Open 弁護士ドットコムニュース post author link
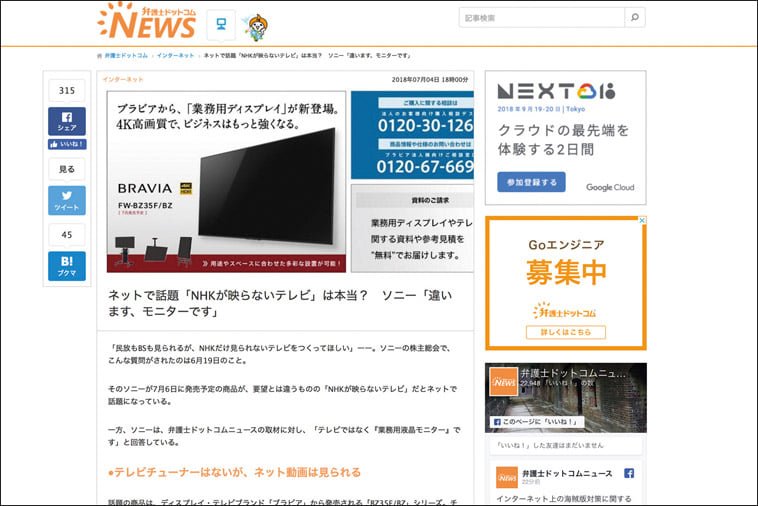Image resolution: width=758 pixels, height=506 pixels. click(567, 474)
